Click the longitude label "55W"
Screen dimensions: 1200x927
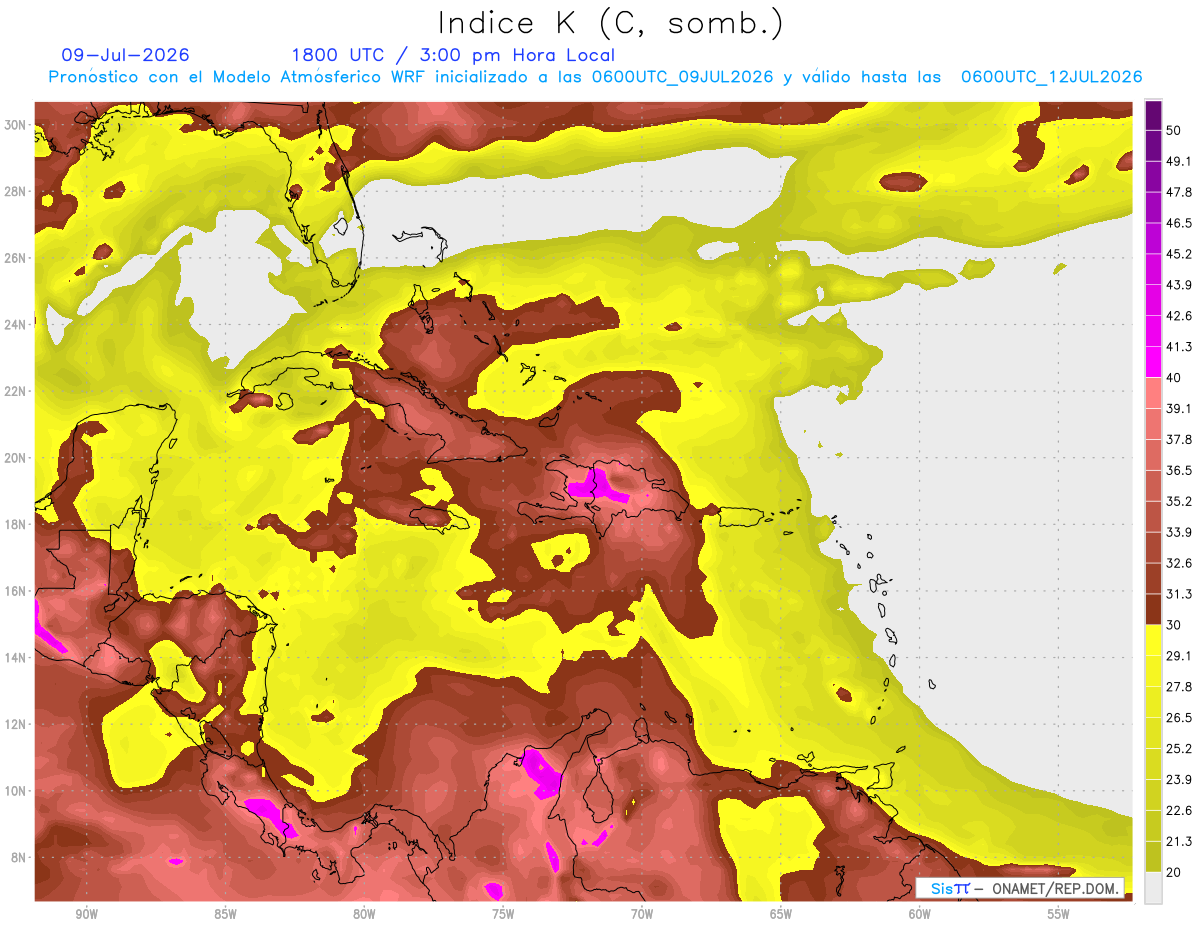[x=1059, y=915]
